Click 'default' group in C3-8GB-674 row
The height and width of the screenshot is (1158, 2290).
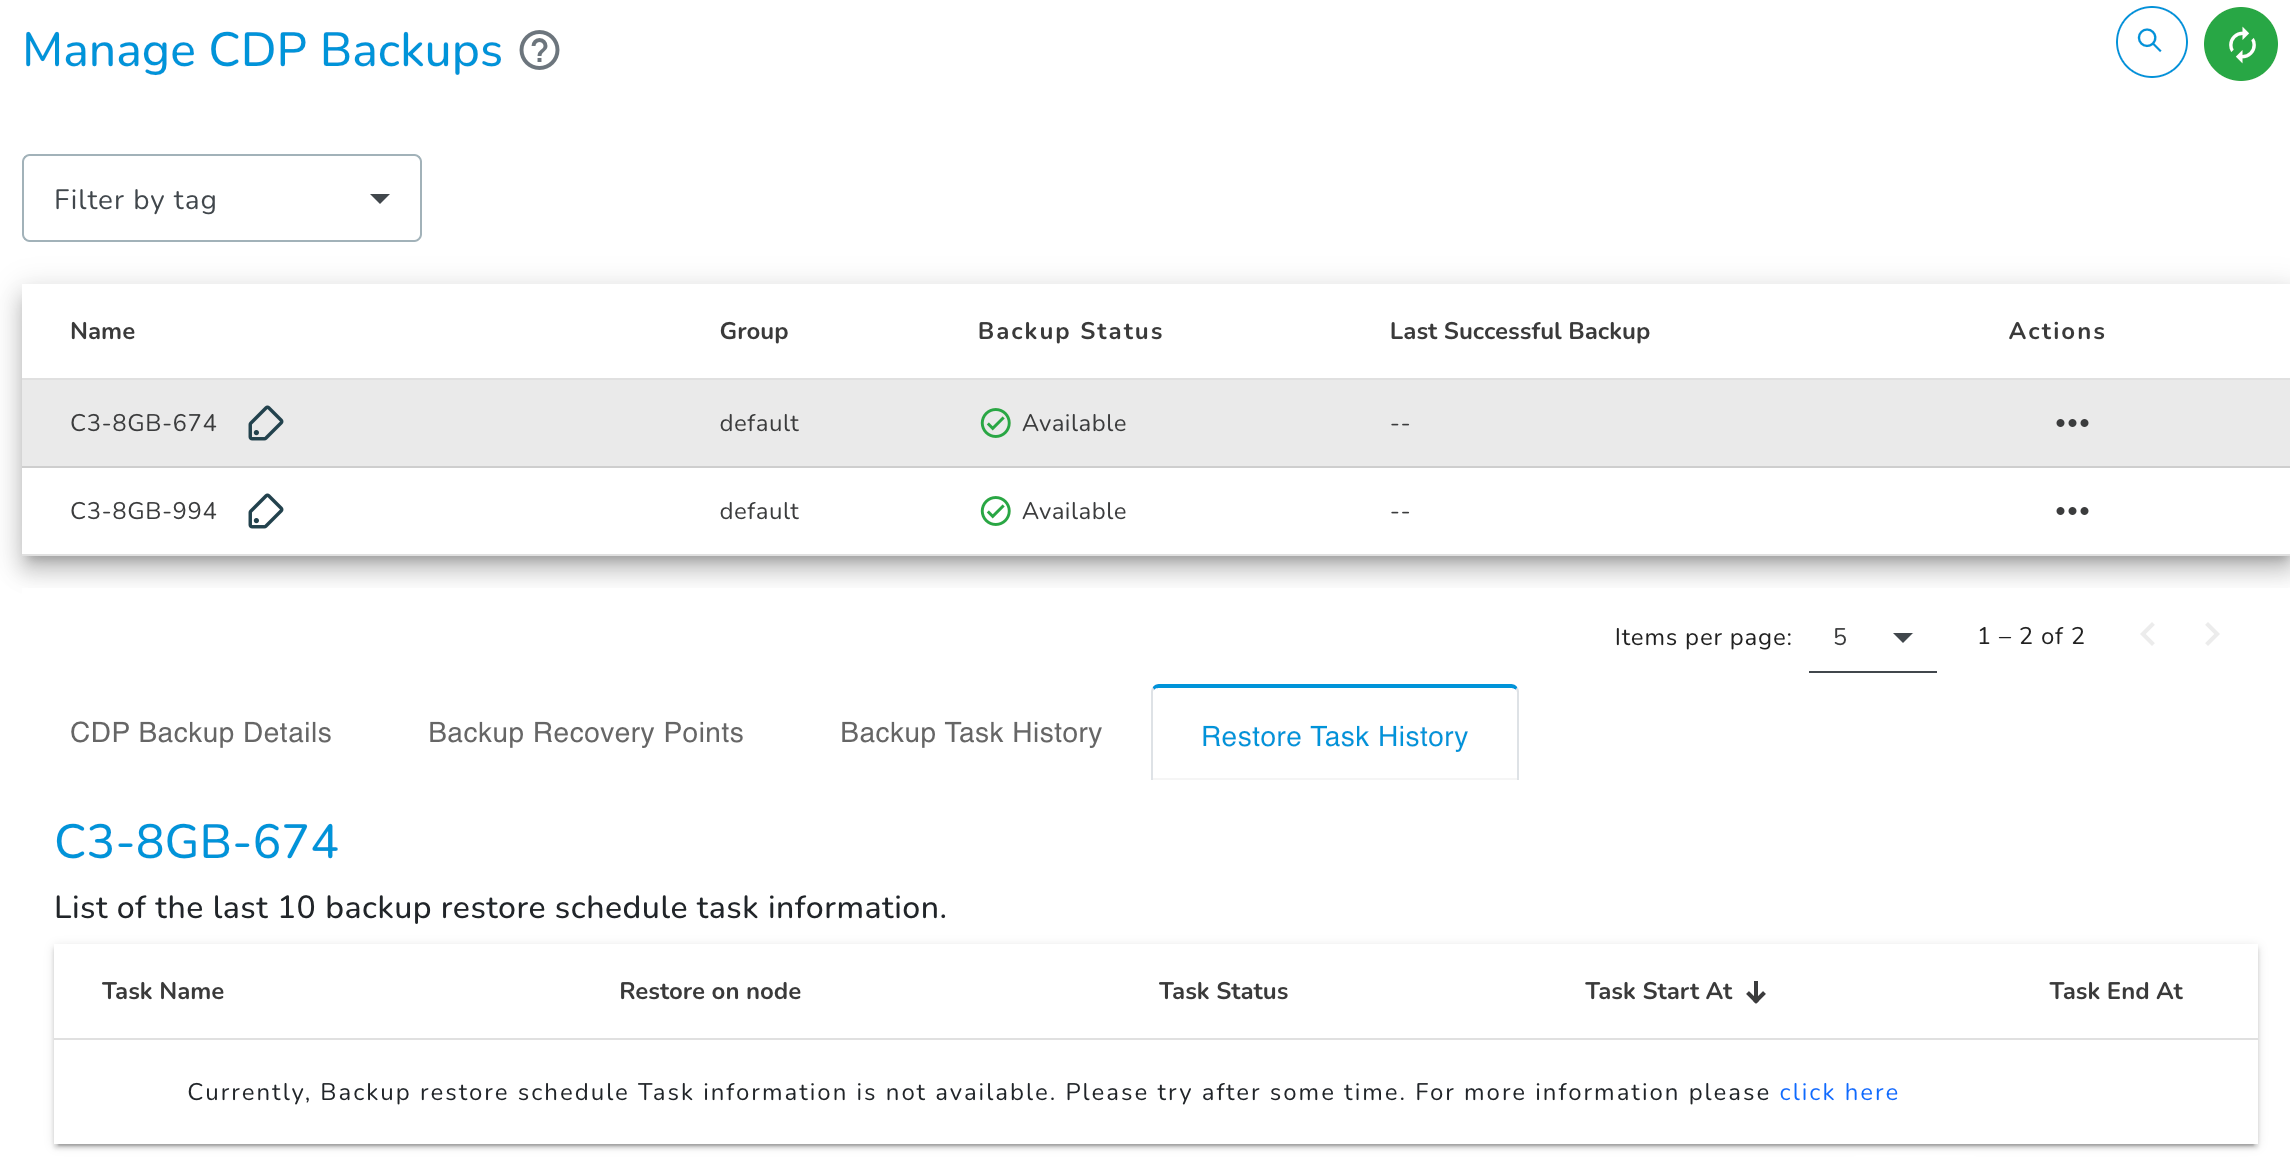(759, 423)
